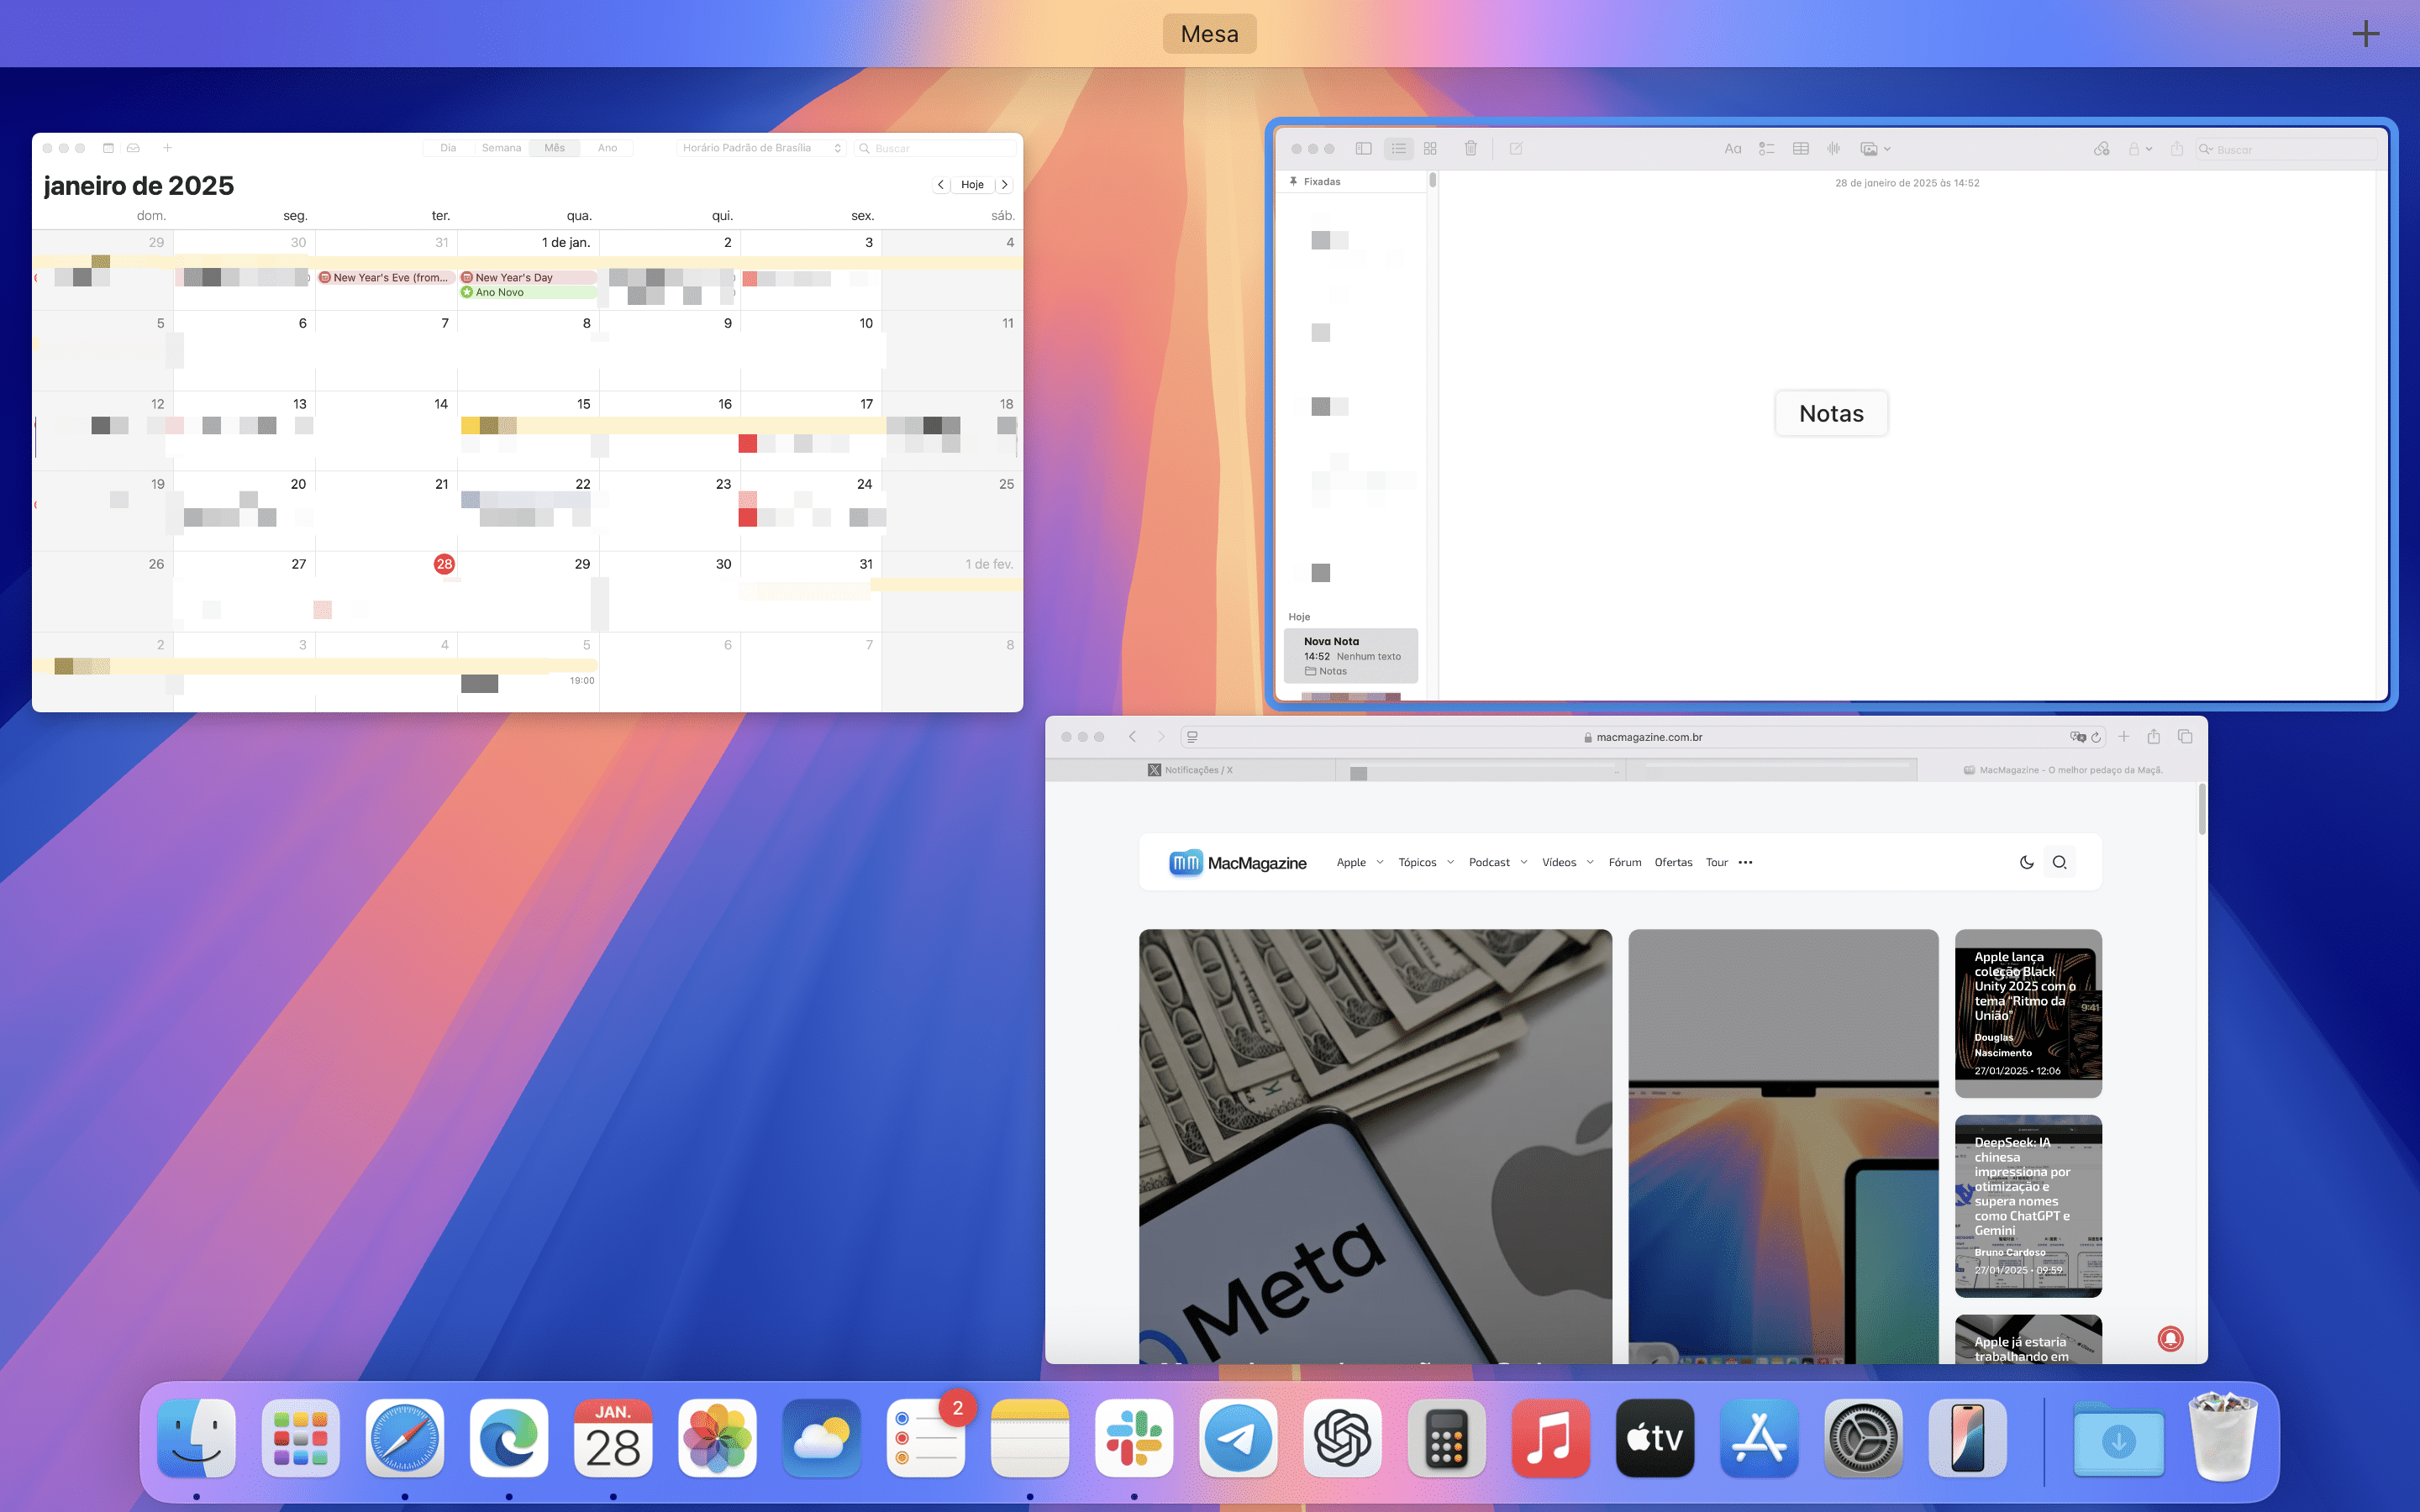Viewport: 2420px width, 1512px height.
Task: Open the MacMagazine site search icon
Action: click(x=2059, y=863)
